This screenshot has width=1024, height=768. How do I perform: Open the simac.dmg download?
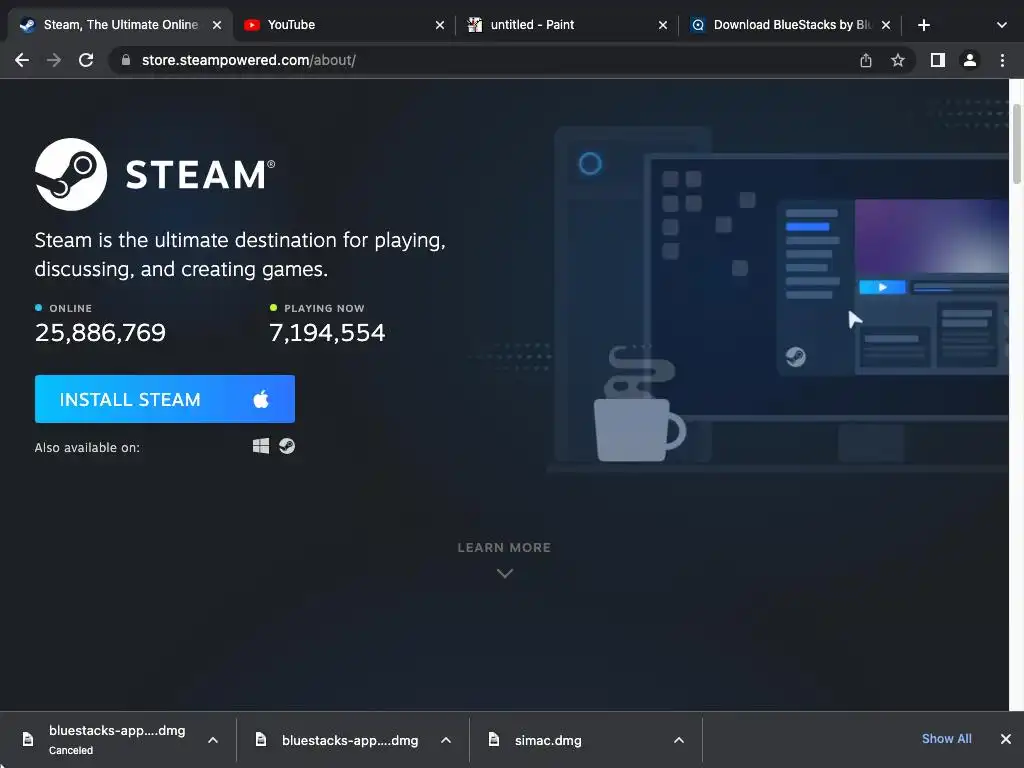pos(571,740)
